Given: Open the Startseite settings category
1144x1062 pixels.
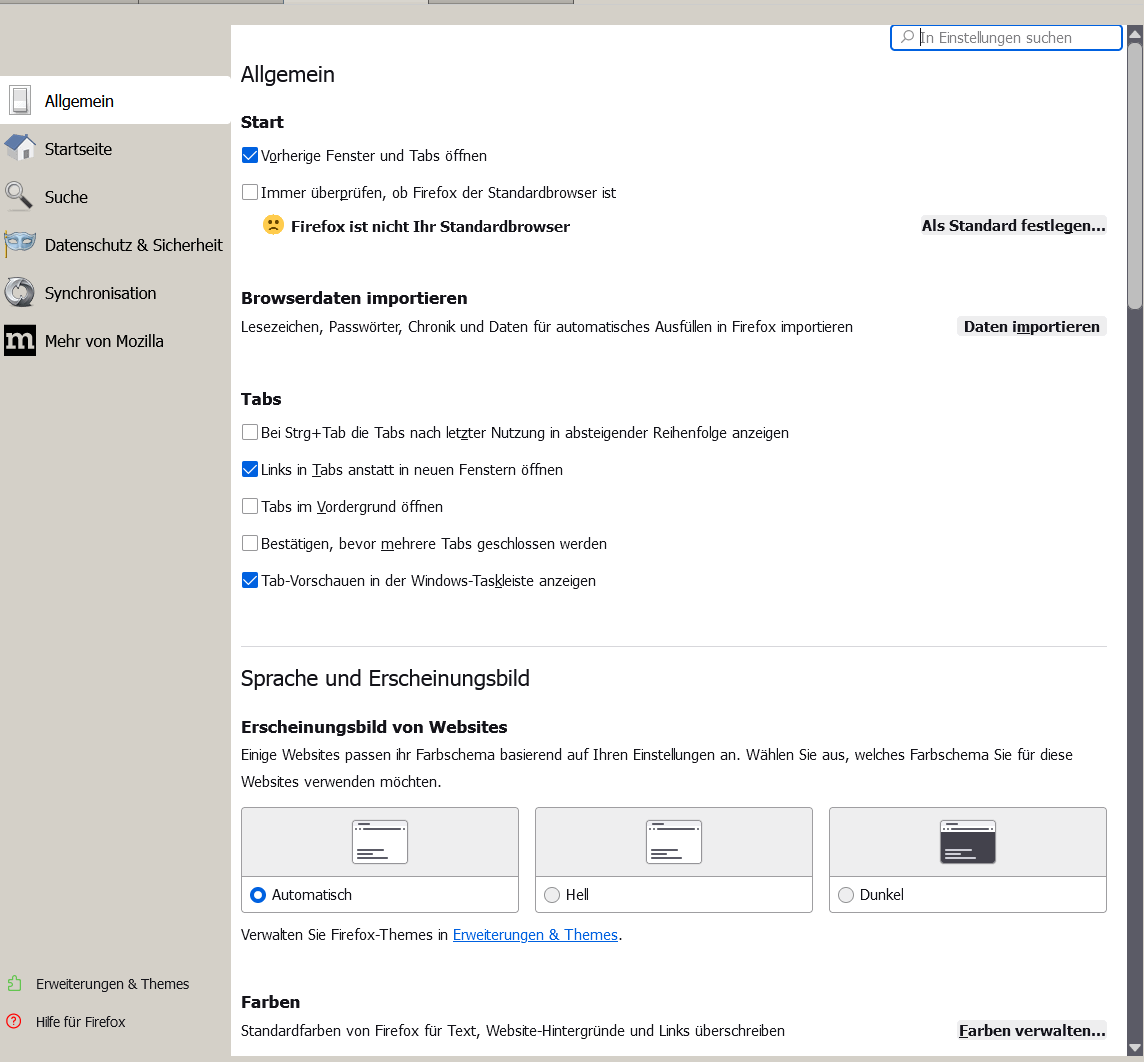Looking at the screenshot, I should (115, 149).
